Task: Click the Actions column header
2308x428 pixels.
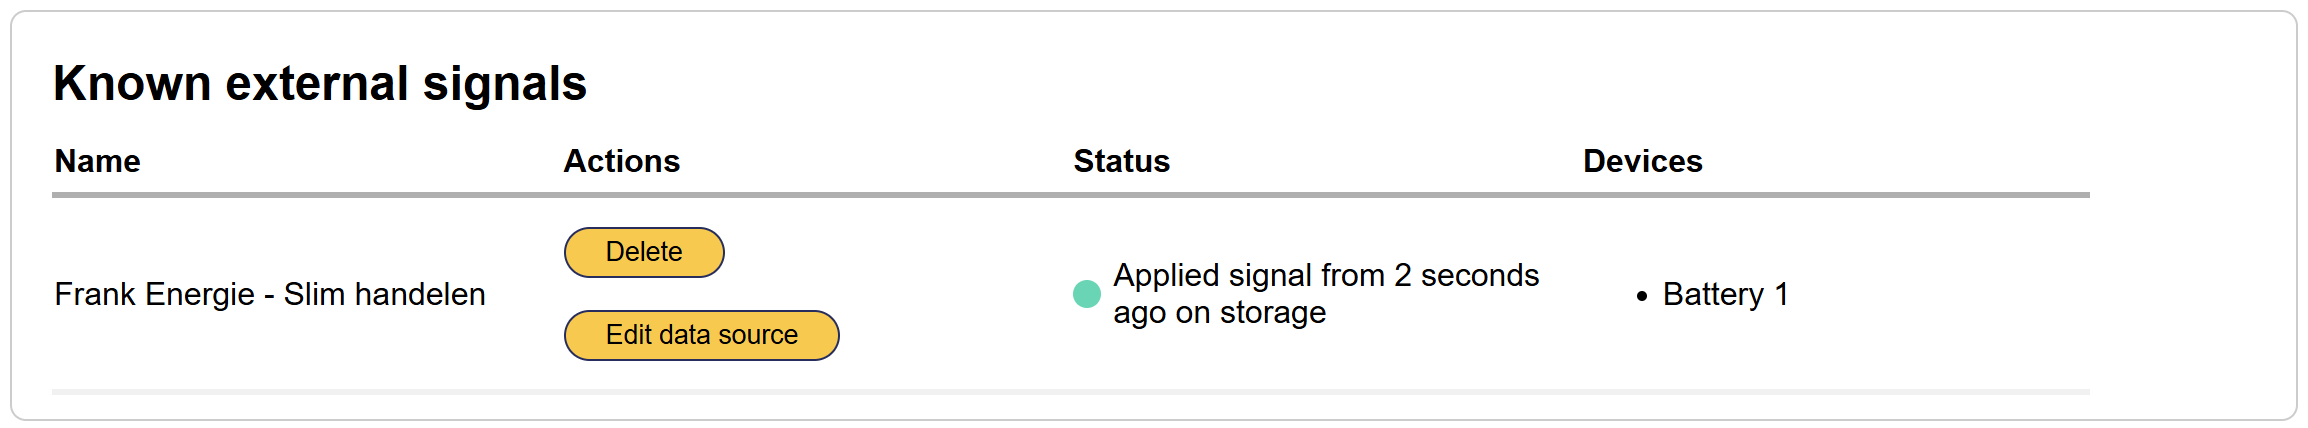Action: tap(621, 161)
